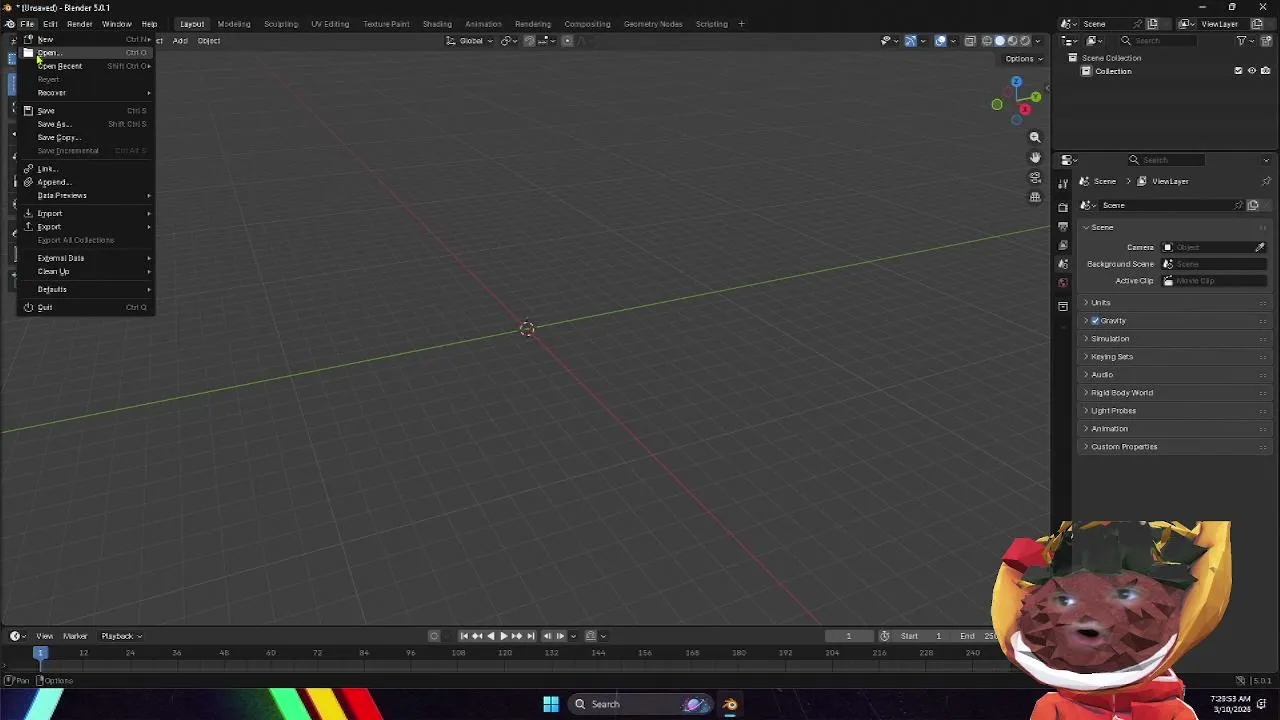Open the zoom view magnifier gizmo
This screenshot has width=1280, height=720.
coord(1035,137)
